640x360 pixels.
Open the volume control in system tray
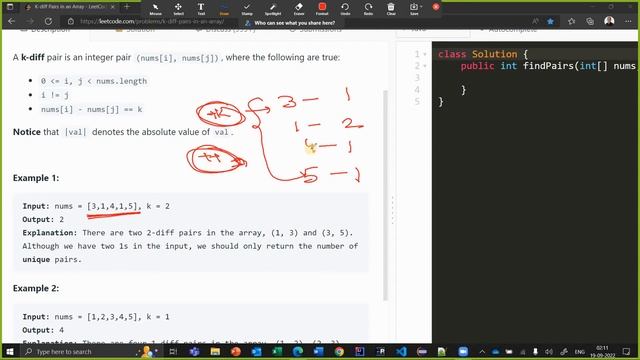549,351
